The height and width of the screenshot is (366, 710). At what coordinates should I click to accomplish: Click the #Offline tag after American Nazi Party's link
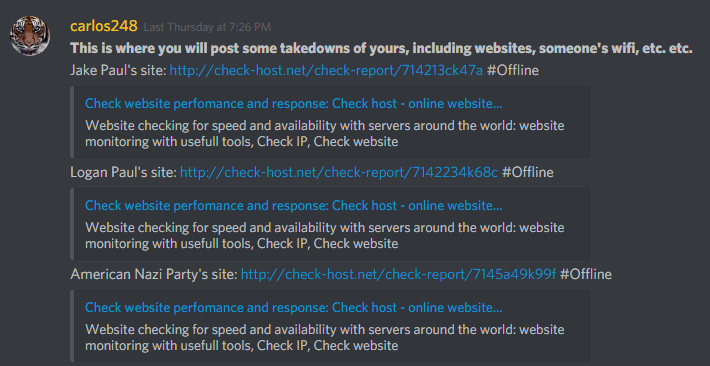pyautogui.click(x=585, y=274)
